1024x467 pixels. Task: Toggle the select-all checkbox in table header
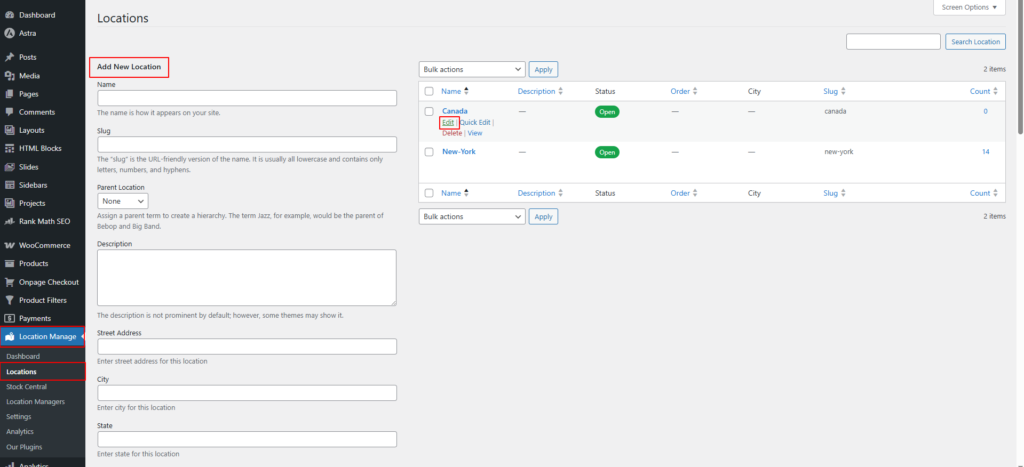coord(429,91)
